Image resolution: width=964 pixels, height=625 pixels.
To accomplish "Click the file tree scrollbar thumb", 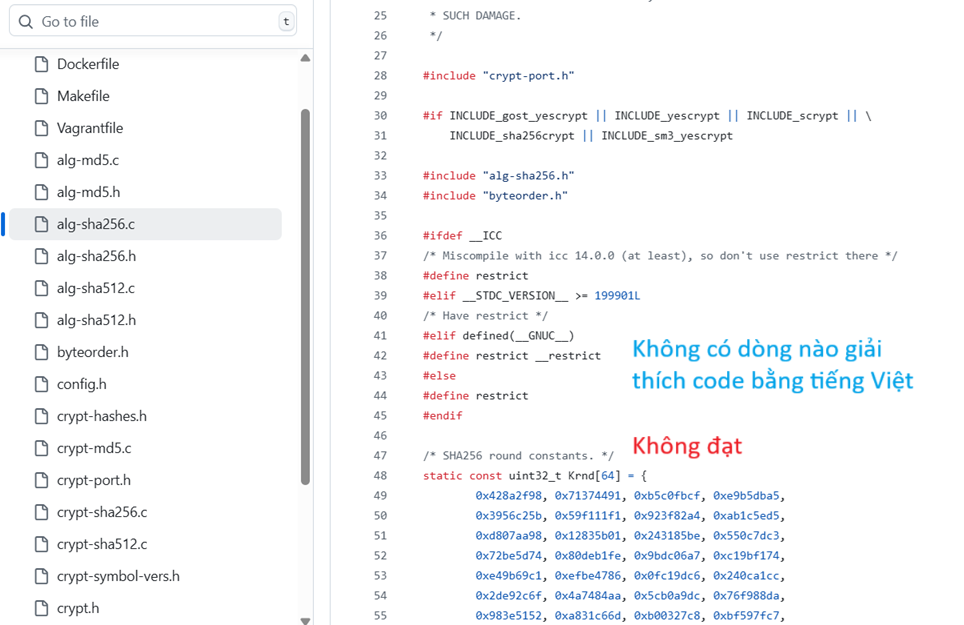I will click(305, 297).
